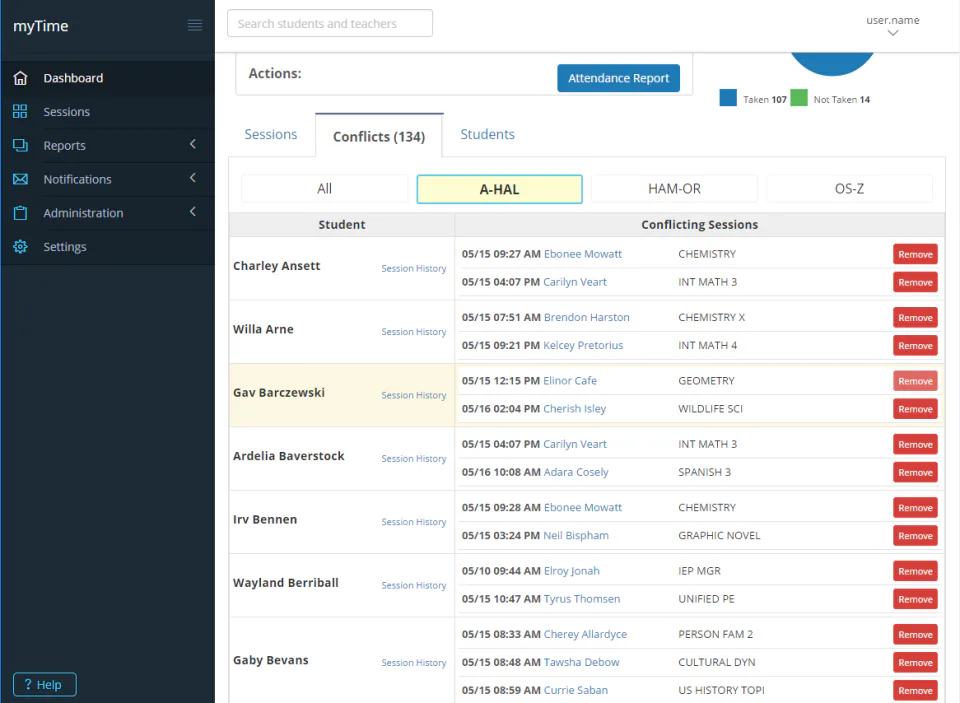Click the Dashboard home icon
The image size is (960, 703).
click(x=20, y=78)
